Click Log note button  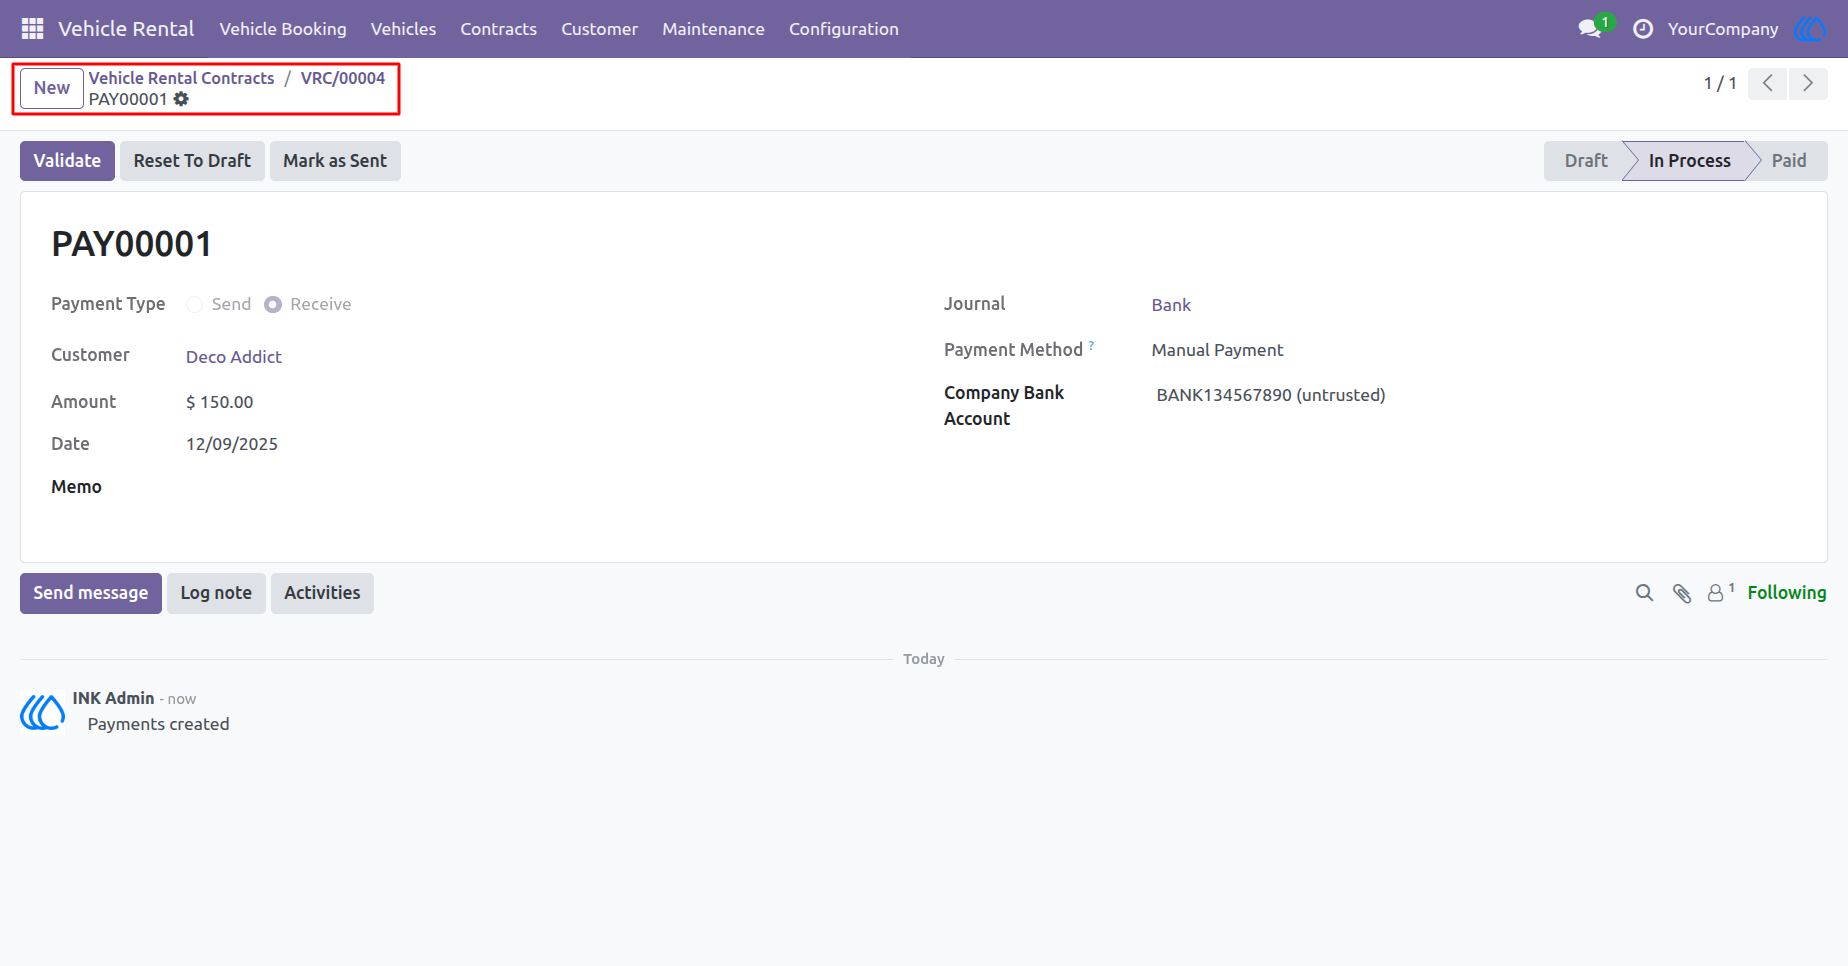pyautogui.click(x=216, y=593)
